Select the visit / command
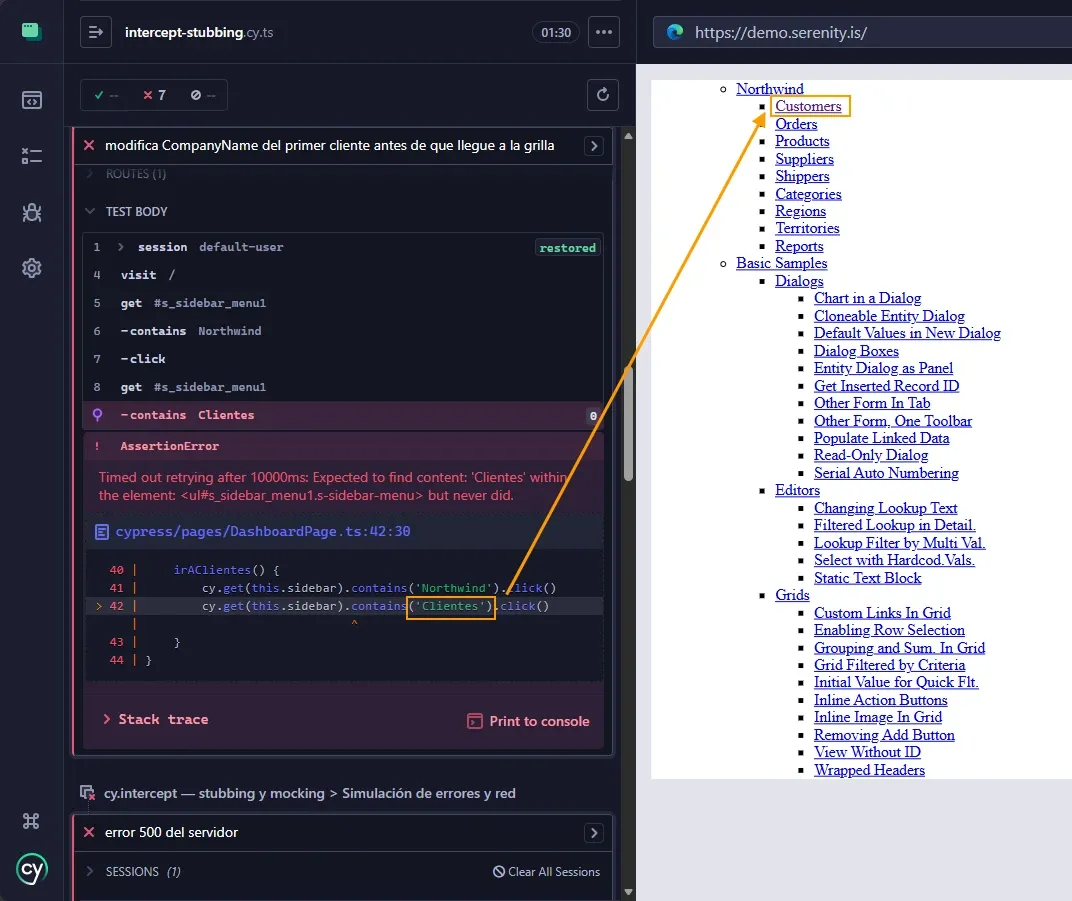The image size is (1072, 901). [343, 275]
